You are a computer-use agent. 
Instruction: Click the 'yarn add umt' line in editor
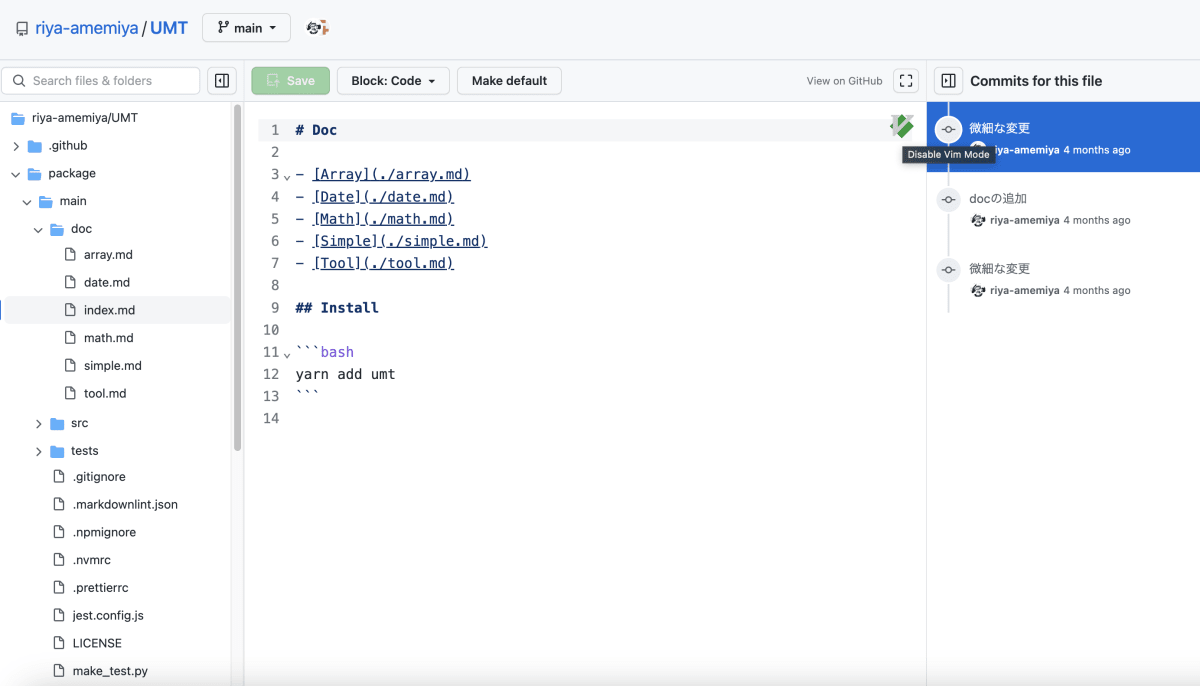(346, 374)
